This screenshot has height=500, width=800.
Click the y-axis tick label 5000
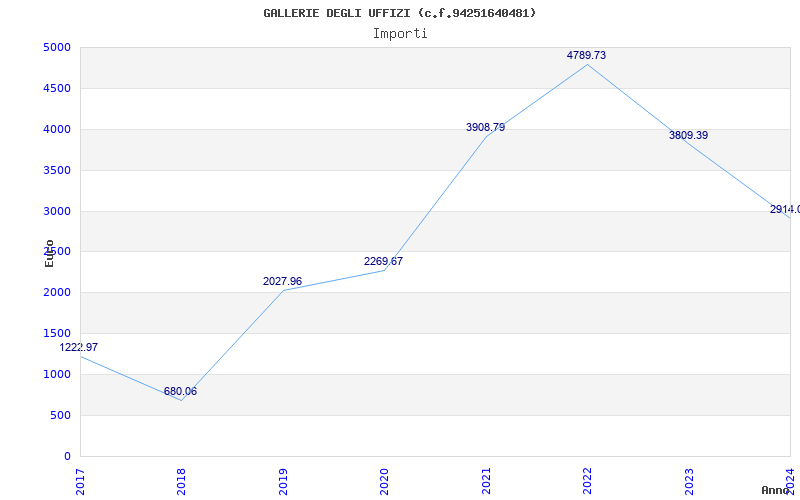point(57,47)
